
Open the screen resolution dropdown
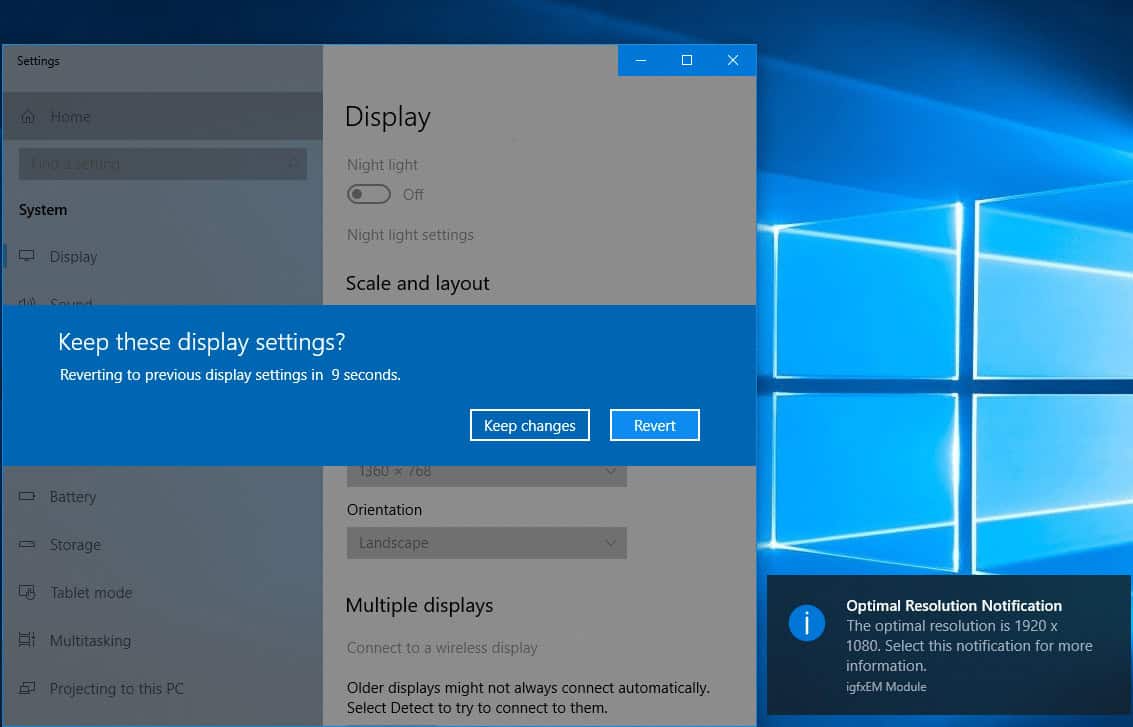point(487,470)
